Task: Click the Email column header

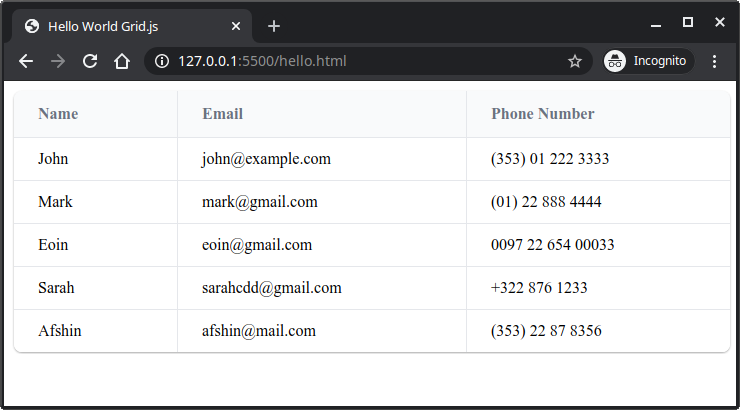Action: [222, 114]
